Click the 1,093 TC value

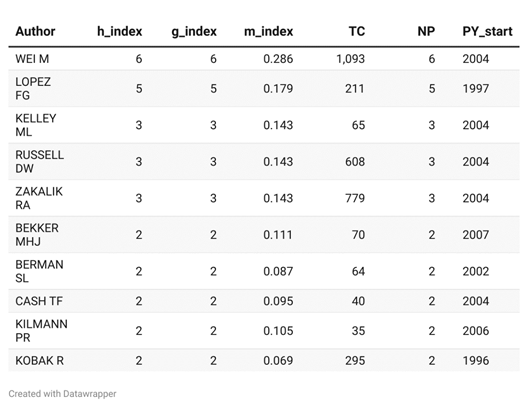[351, 59]
